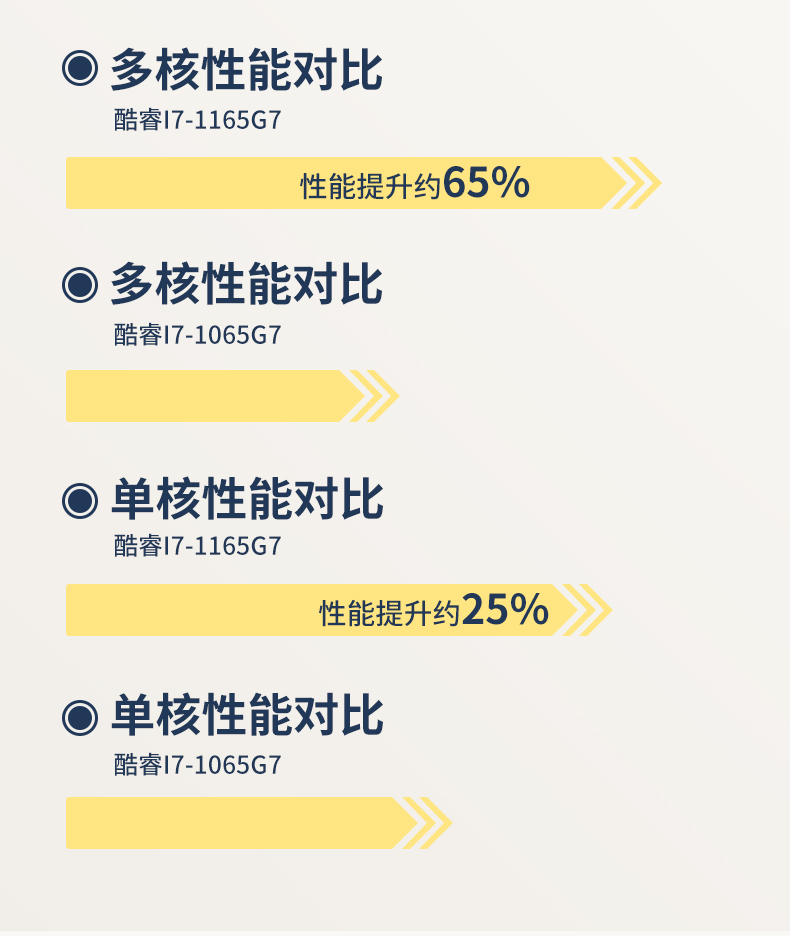
Task: Select the first 单核性能对比 heading
Action: coord(247,499)
